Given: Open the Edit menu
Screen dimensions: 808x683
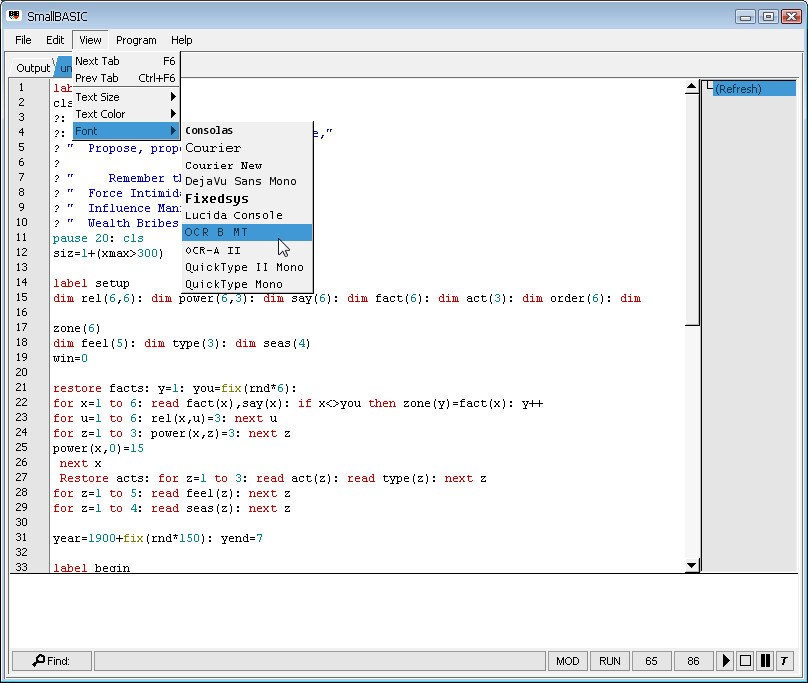Looking at the screenshot, I should (55, 40).
